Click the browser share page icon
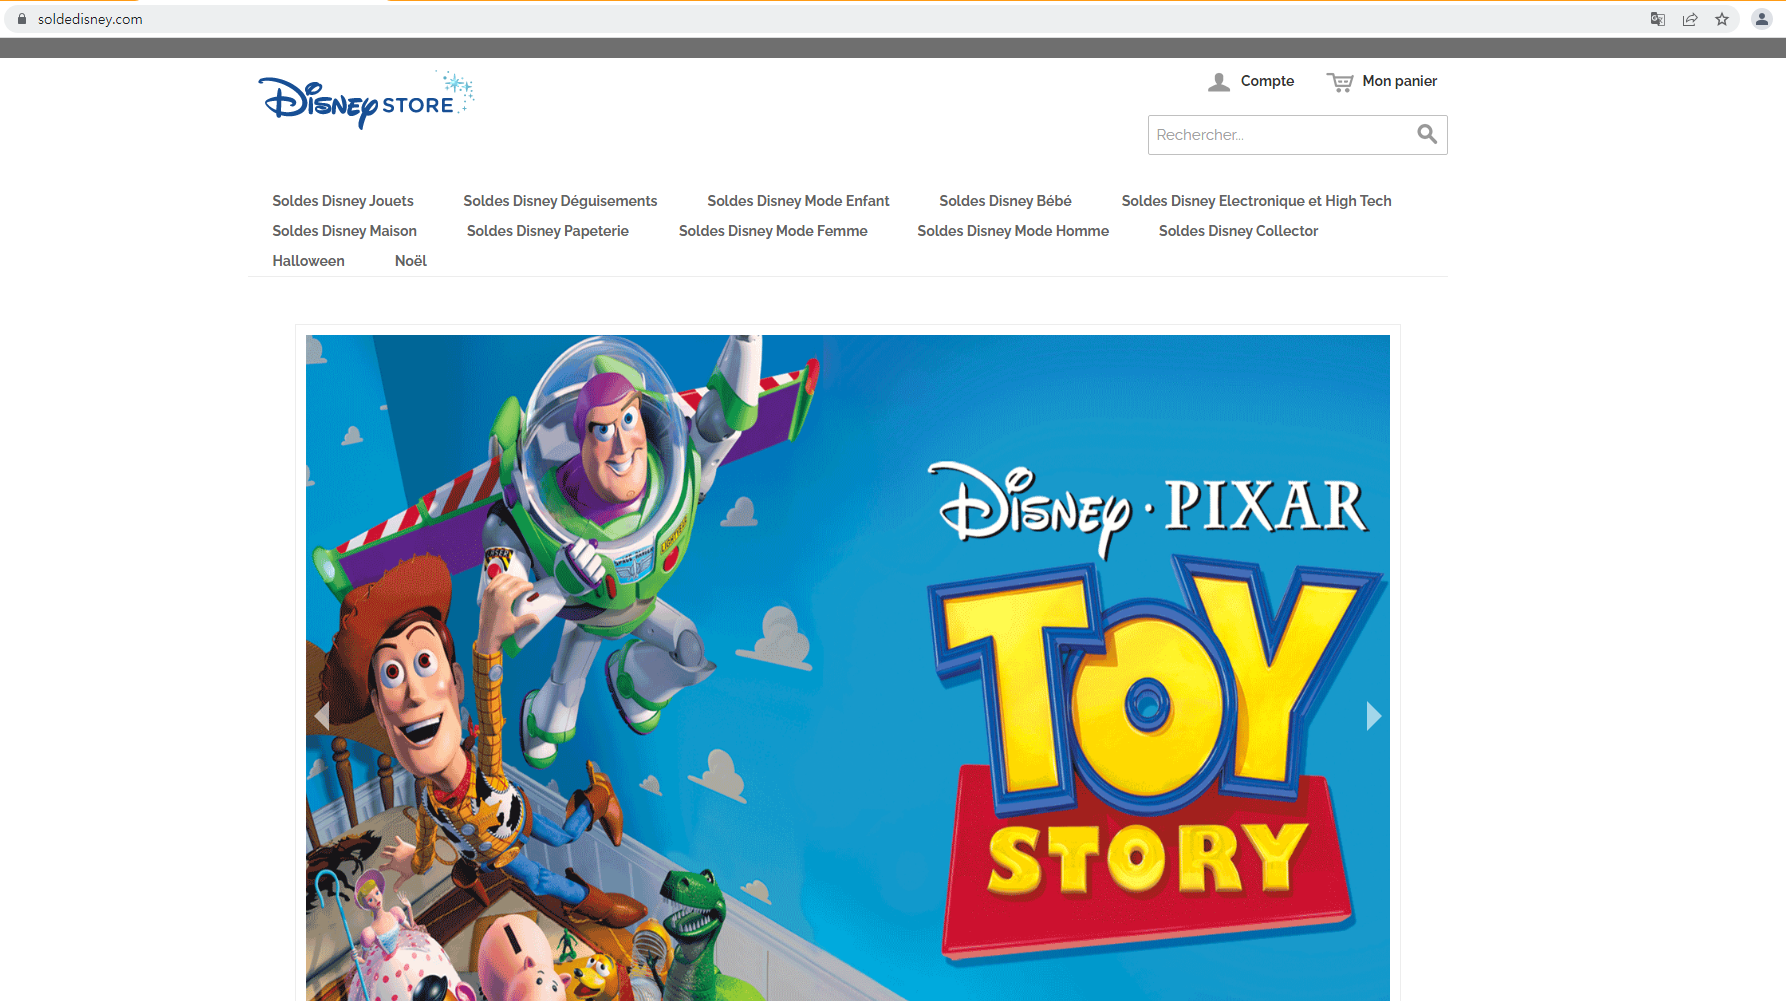This screenshot has width=1786, height=1001. coord(1690,19)
